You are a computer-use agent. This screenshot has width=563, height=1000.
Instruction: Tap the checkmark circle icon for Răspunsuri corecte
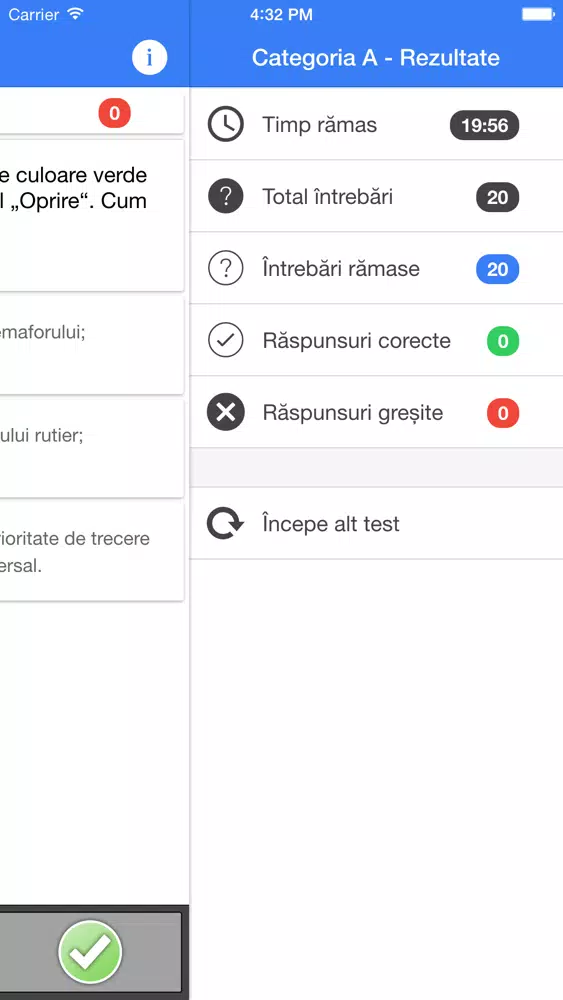226,341
